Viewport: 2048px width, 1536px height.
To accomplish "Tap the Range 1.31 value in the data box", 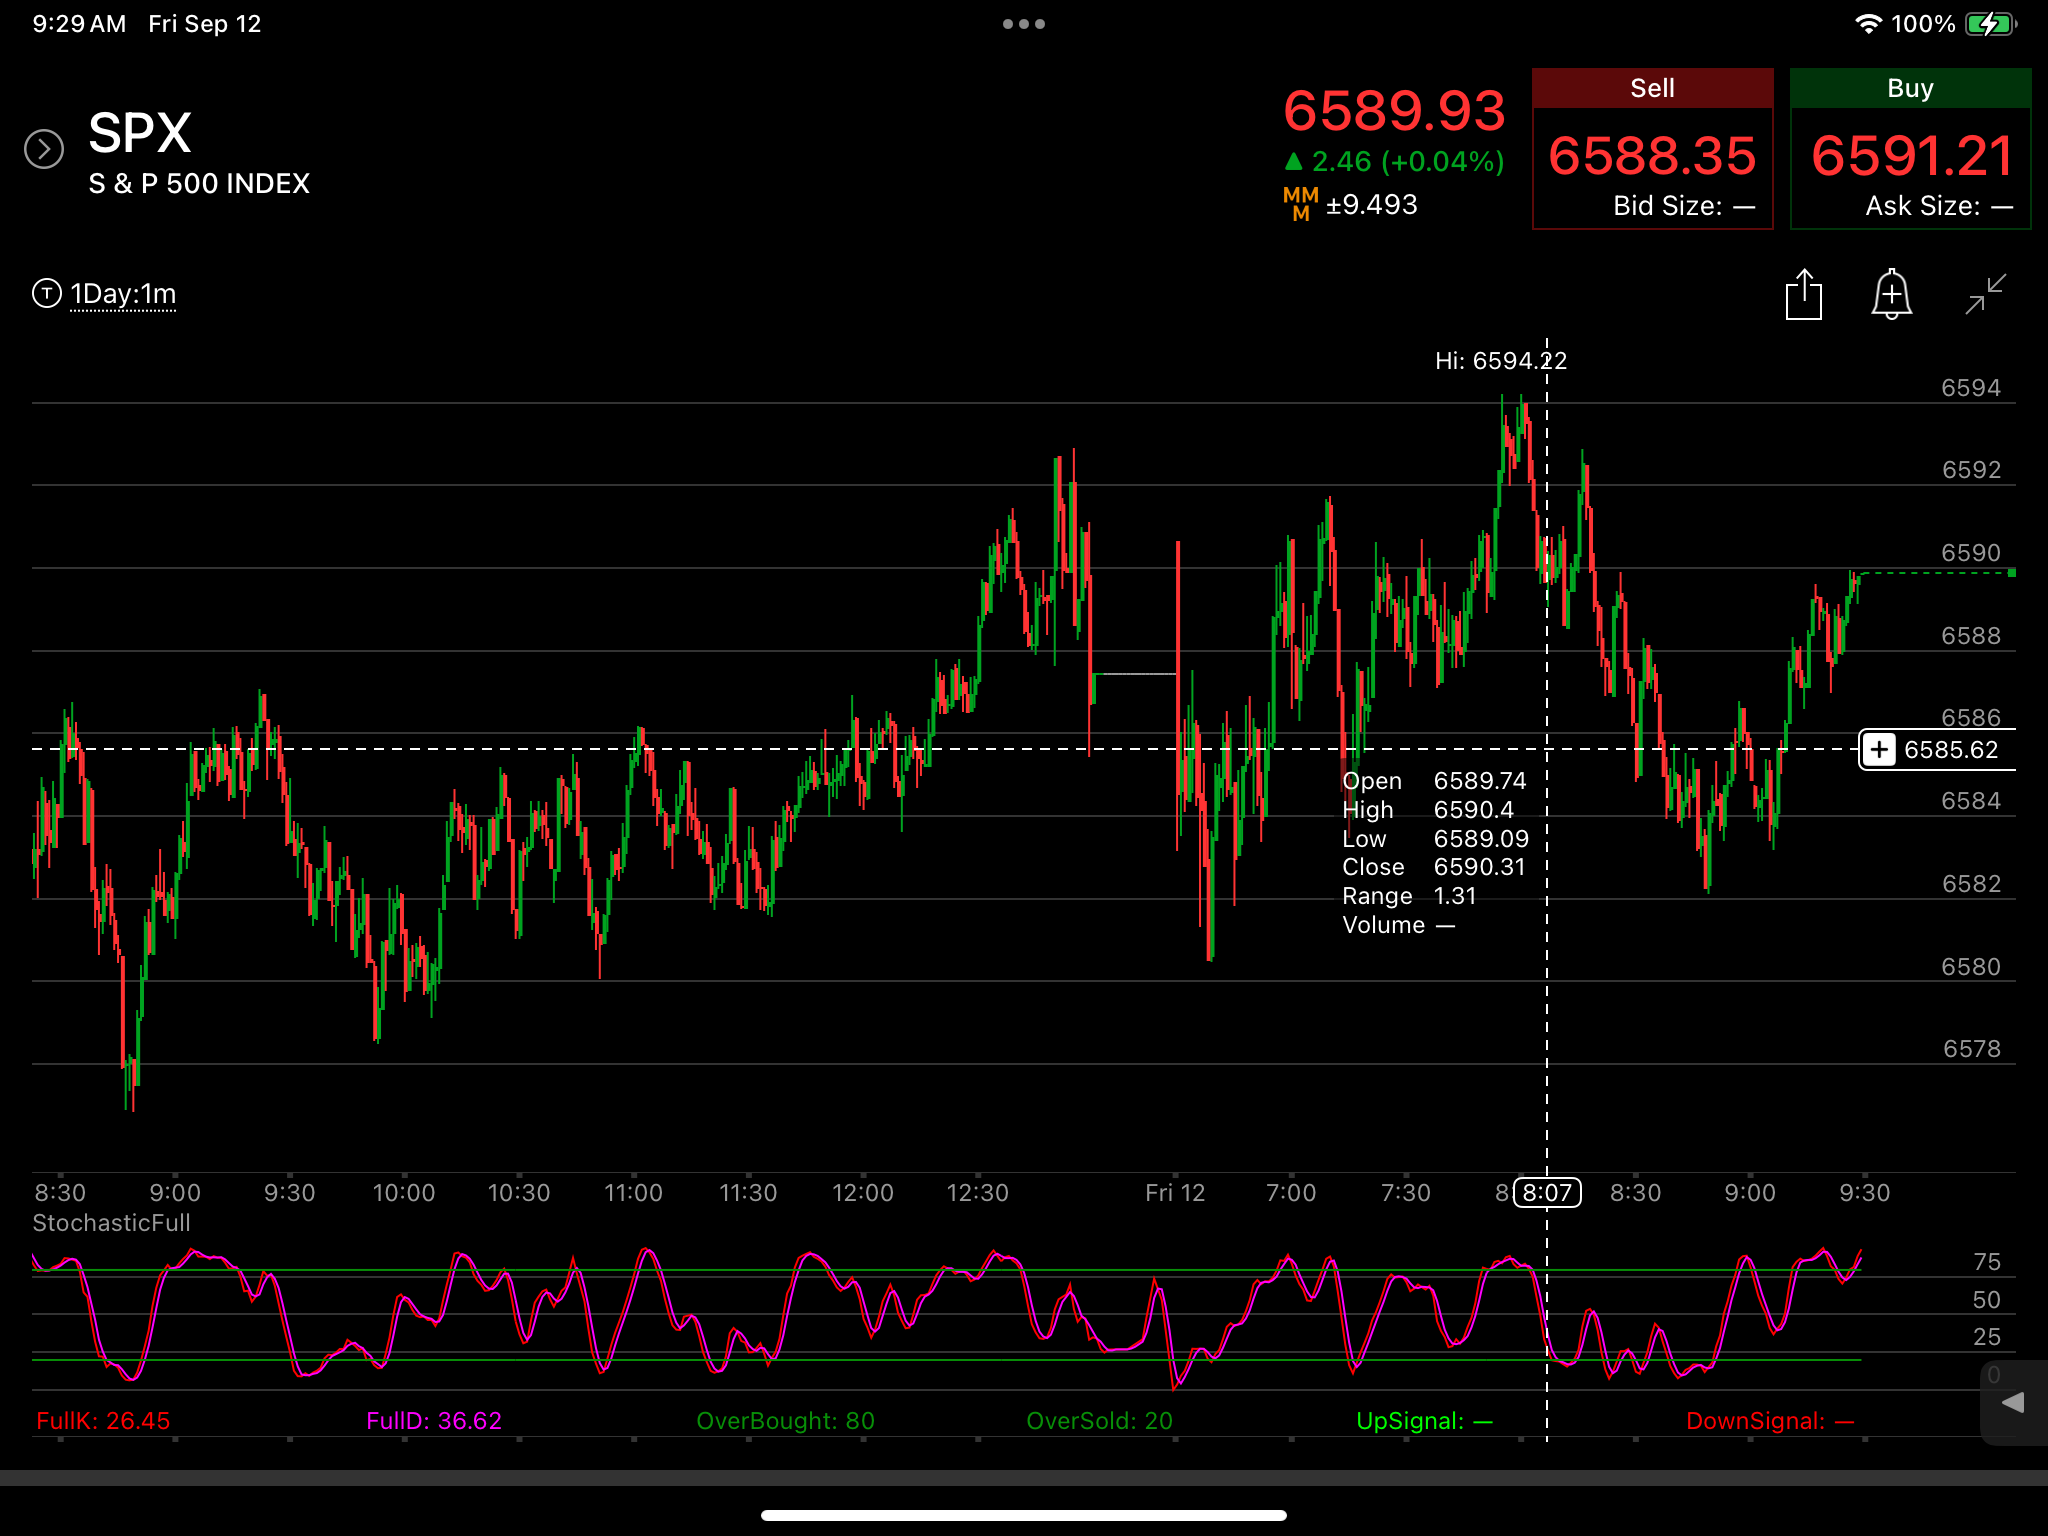I will (1455, 896).
